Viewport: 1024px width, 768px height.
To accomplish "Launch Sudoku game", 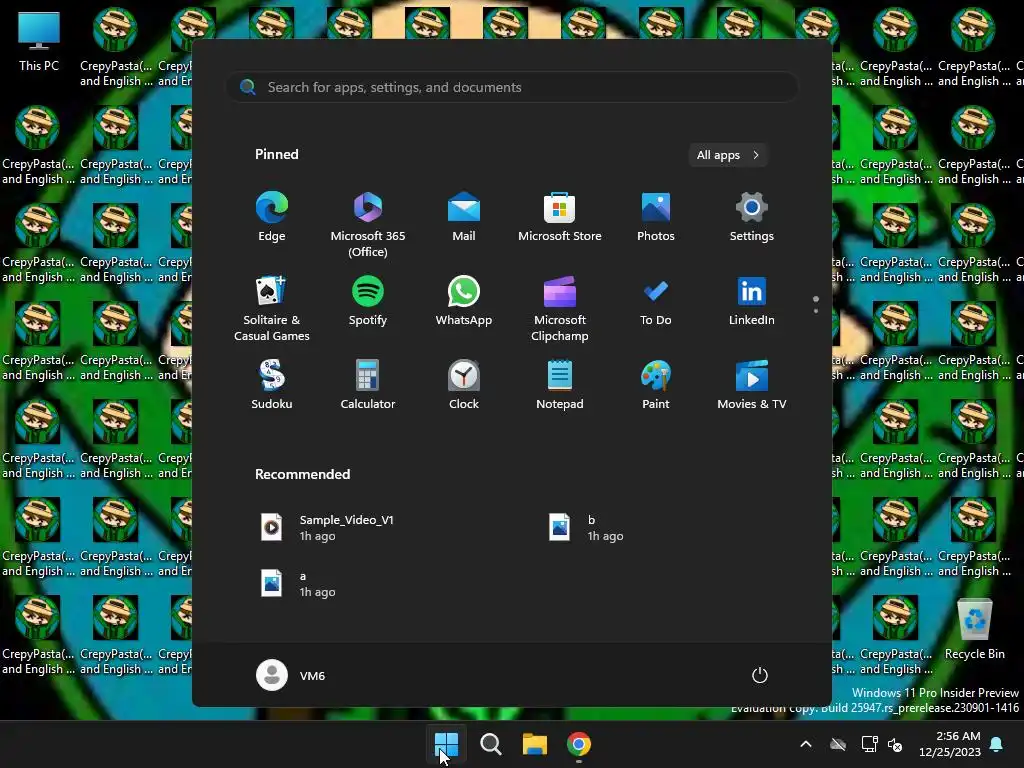I will [x=272, y=385].
